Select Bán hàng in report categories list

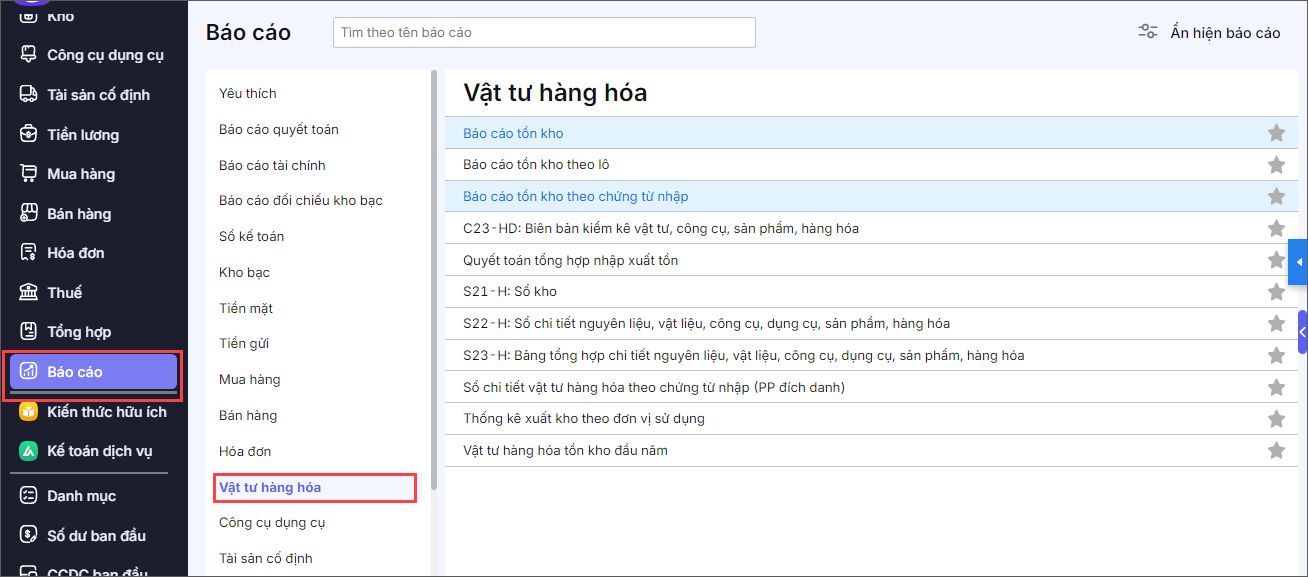[x=248, y=415]
